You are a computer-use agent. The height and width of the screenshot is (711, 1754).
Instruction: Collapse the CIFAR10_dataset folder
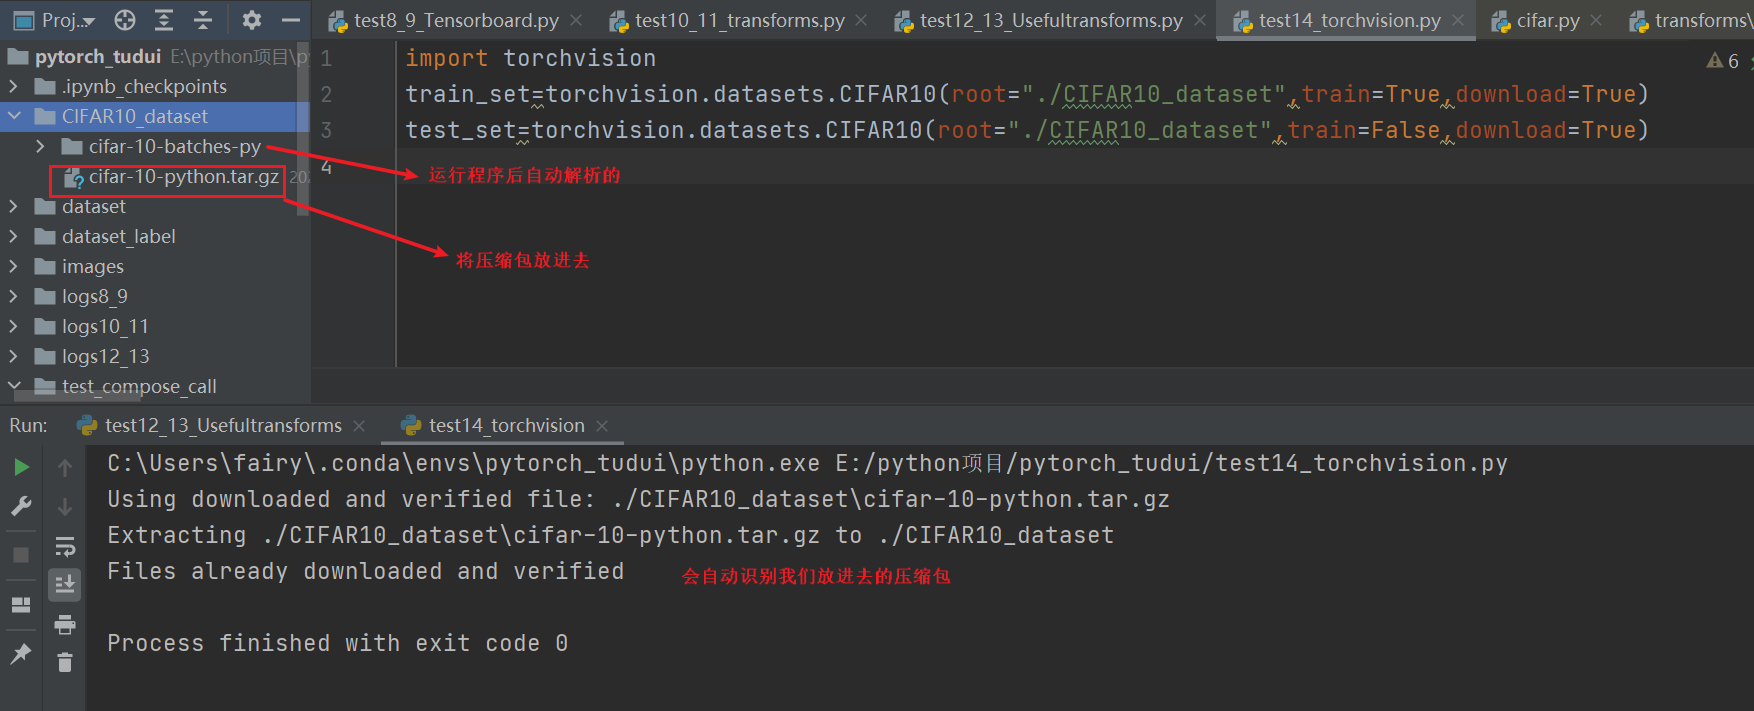14,116
